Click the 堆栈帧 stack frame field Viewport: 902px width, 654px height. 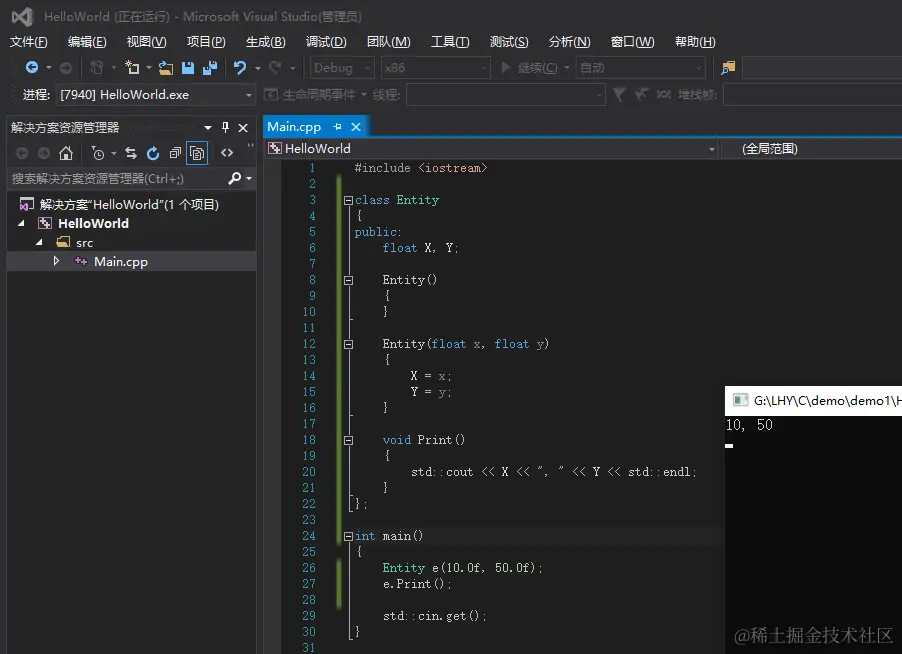[812, 94]
